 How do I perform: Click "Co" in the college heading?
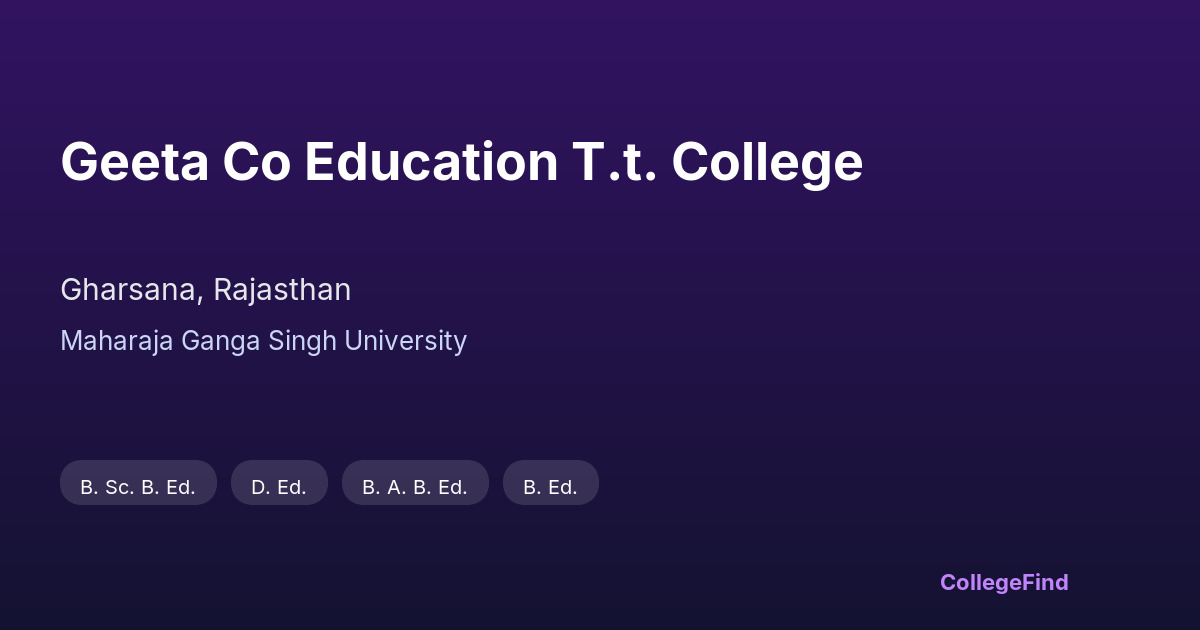[x=256, y=162]
